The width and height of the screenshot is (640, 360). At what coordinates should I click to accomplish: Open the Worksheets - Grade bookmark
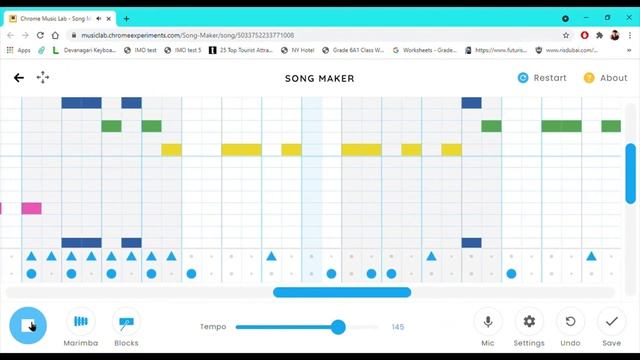pyautogui.click(x=424, y=50)
